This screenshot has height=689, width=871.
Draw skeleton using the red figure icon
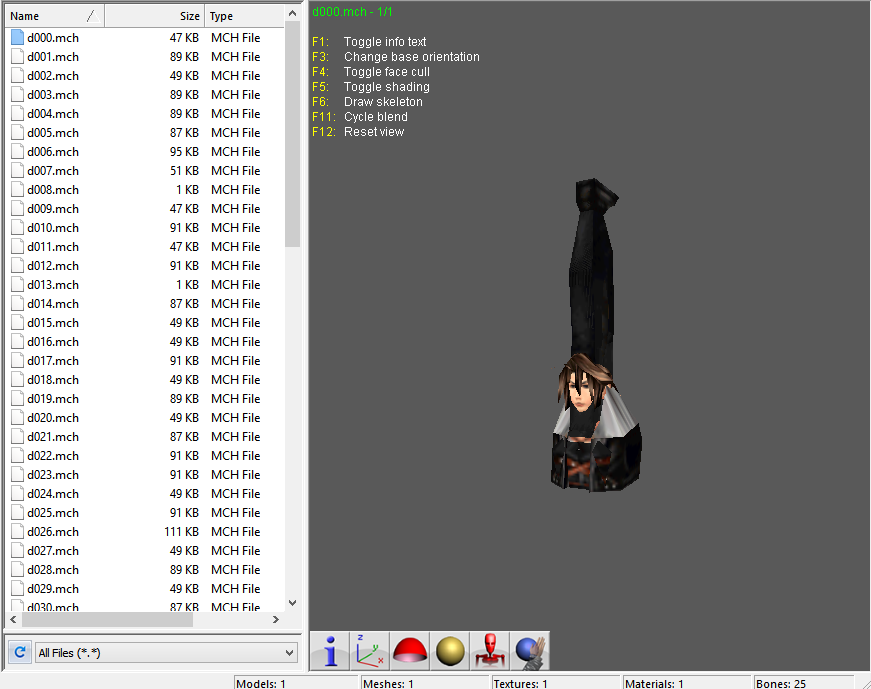[490, 651]
